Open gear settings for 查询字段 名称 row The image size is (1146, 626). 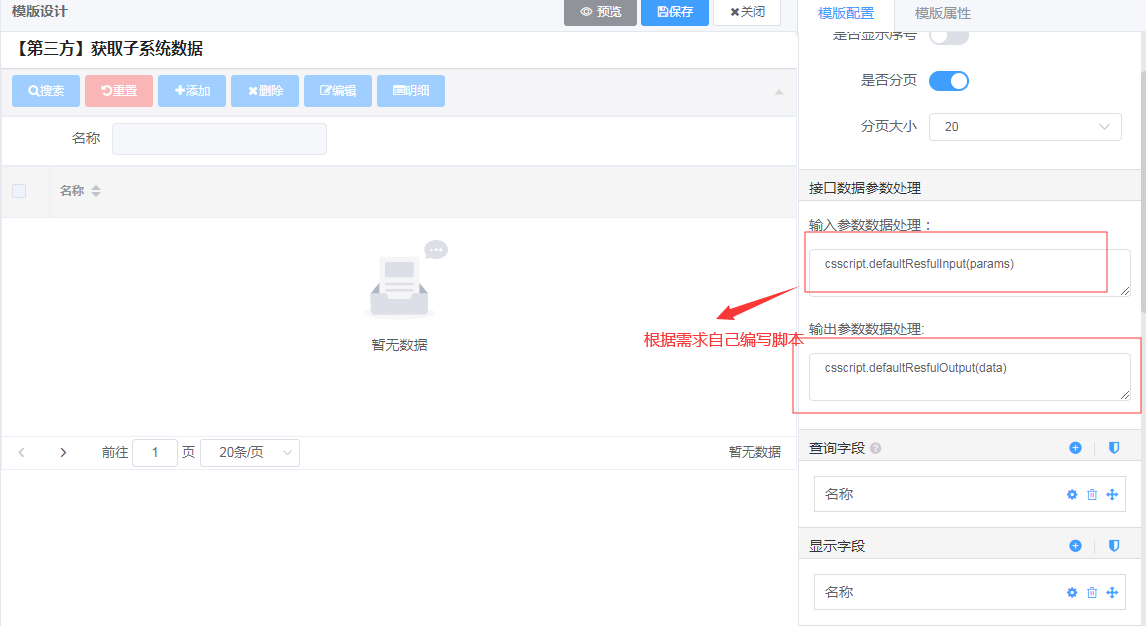tap(1072, 494)
